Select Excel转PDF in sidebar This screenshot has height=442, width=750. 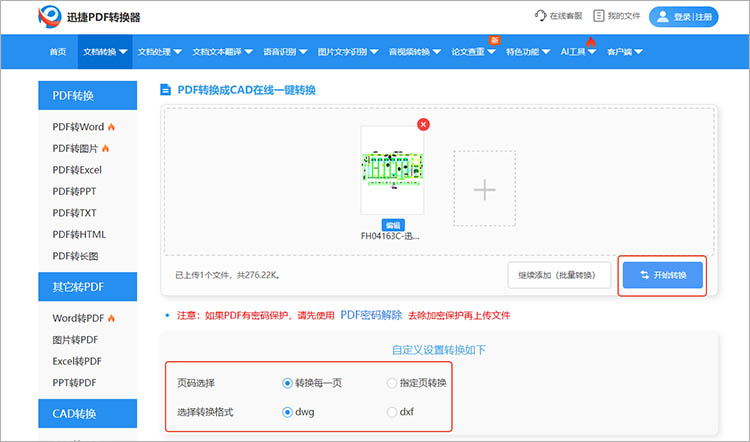click(x=77, y=361)
